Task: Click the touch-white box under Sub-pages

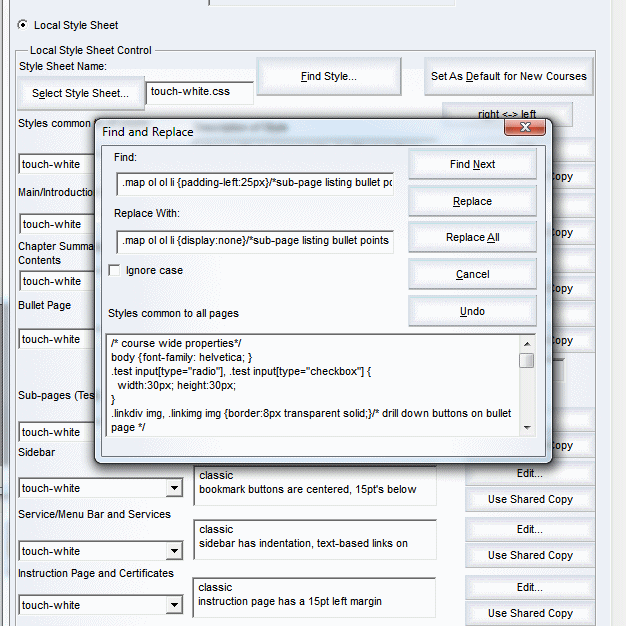Action: tap(56, 432)
